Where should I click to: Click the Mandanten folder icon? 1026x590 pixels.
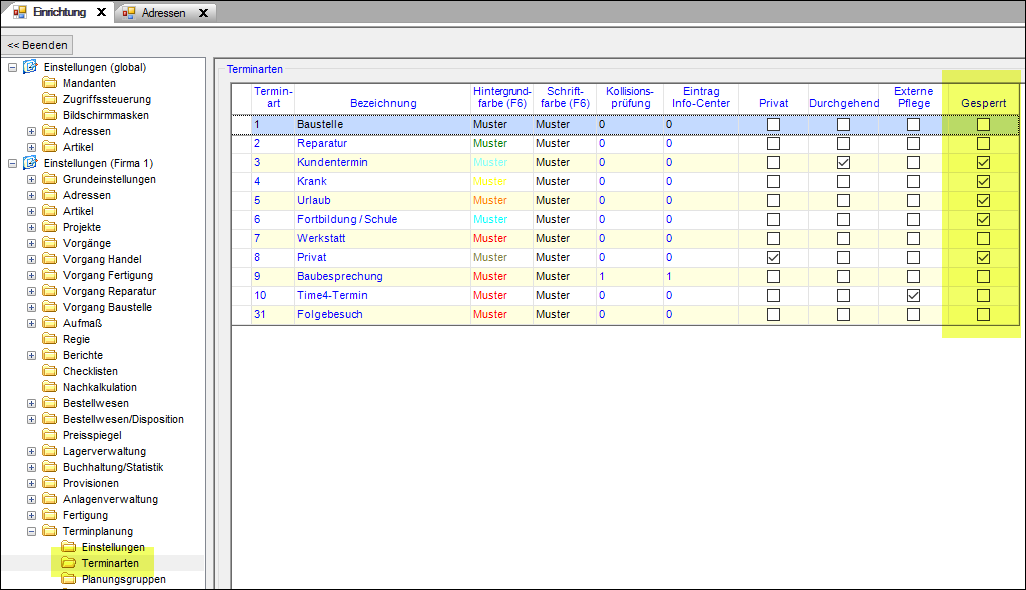pyautogui.click(x=49, y=83)
